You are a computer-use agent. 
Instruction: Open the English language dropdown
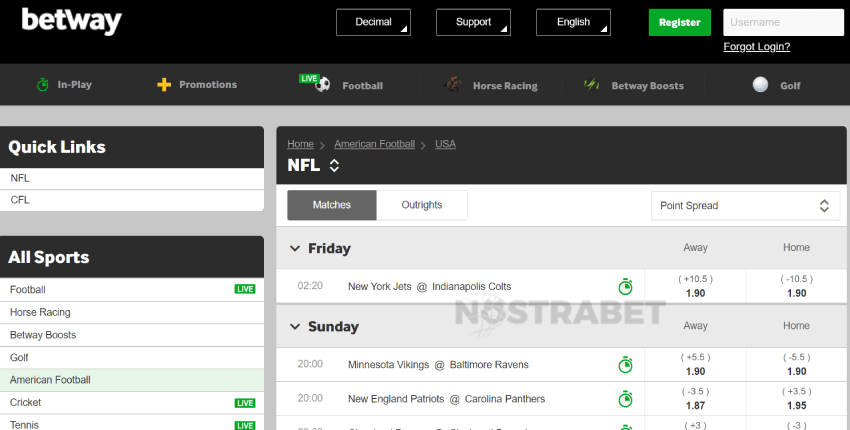[573, 22]
